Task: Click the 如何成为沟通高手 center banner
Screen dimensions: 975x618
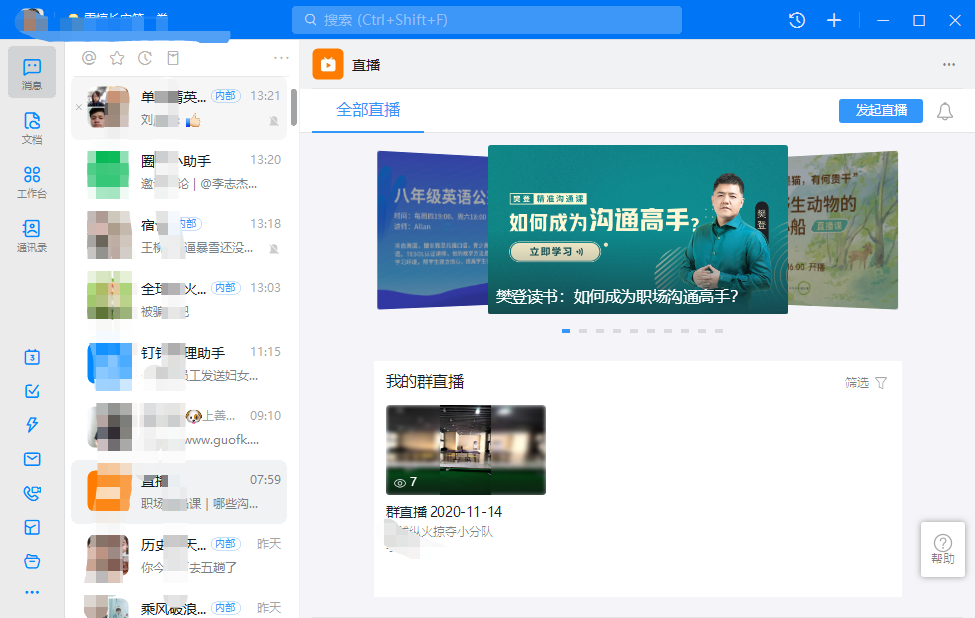Action: coord(637,229)
